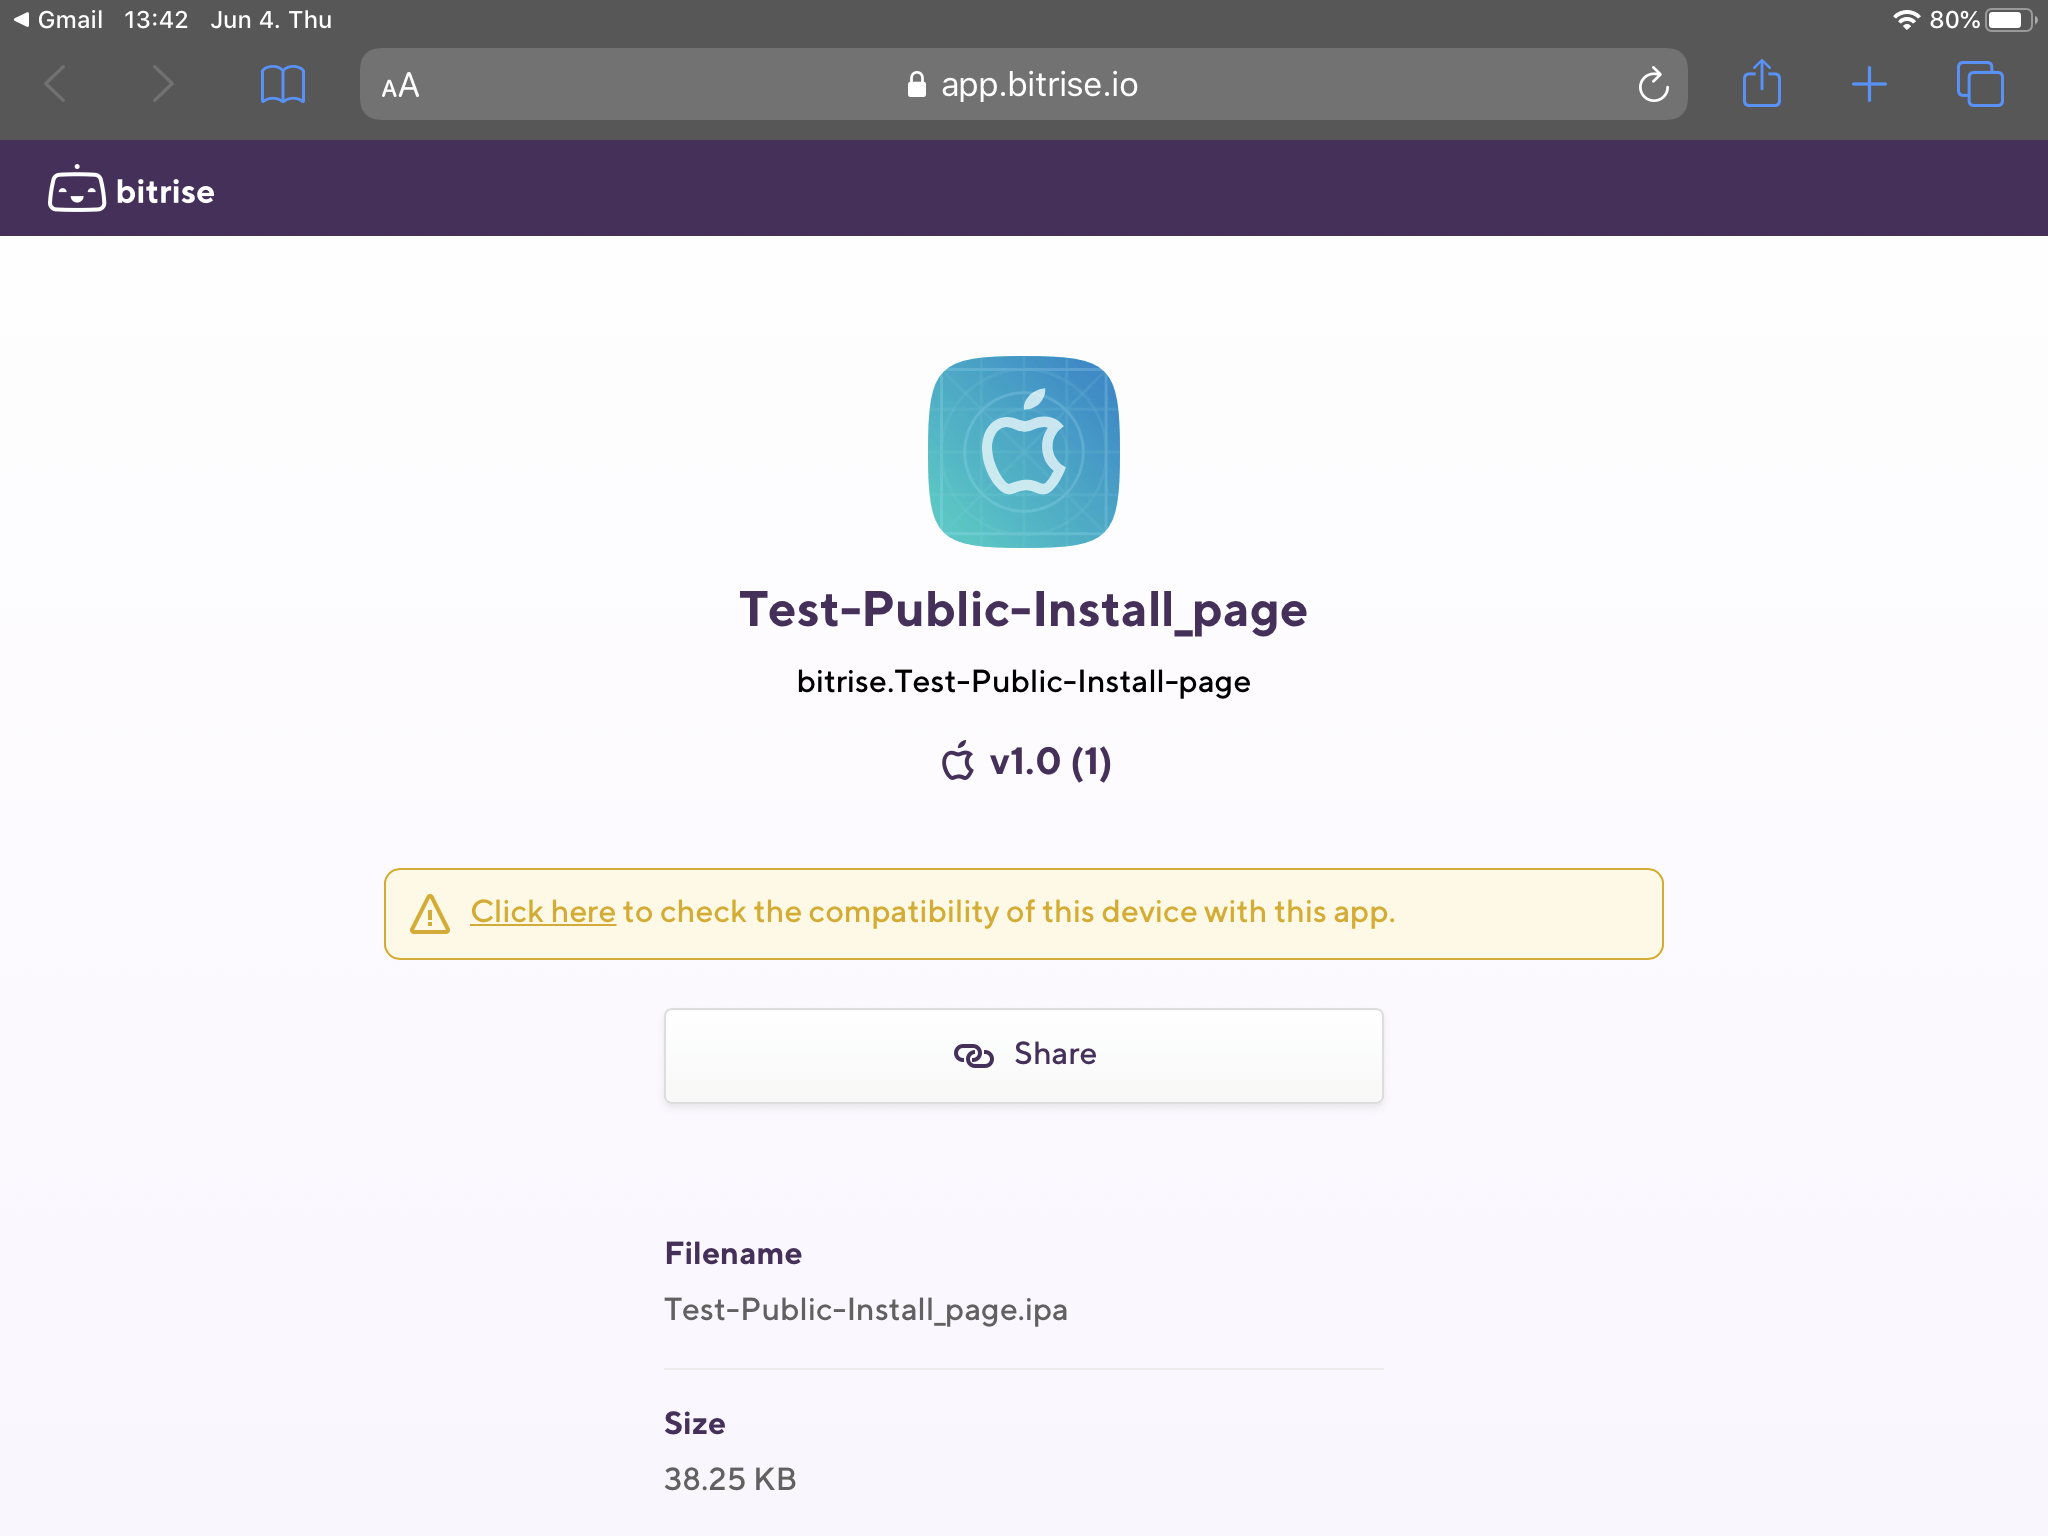Click the yellow warning triangle icon

pos(430,914)
